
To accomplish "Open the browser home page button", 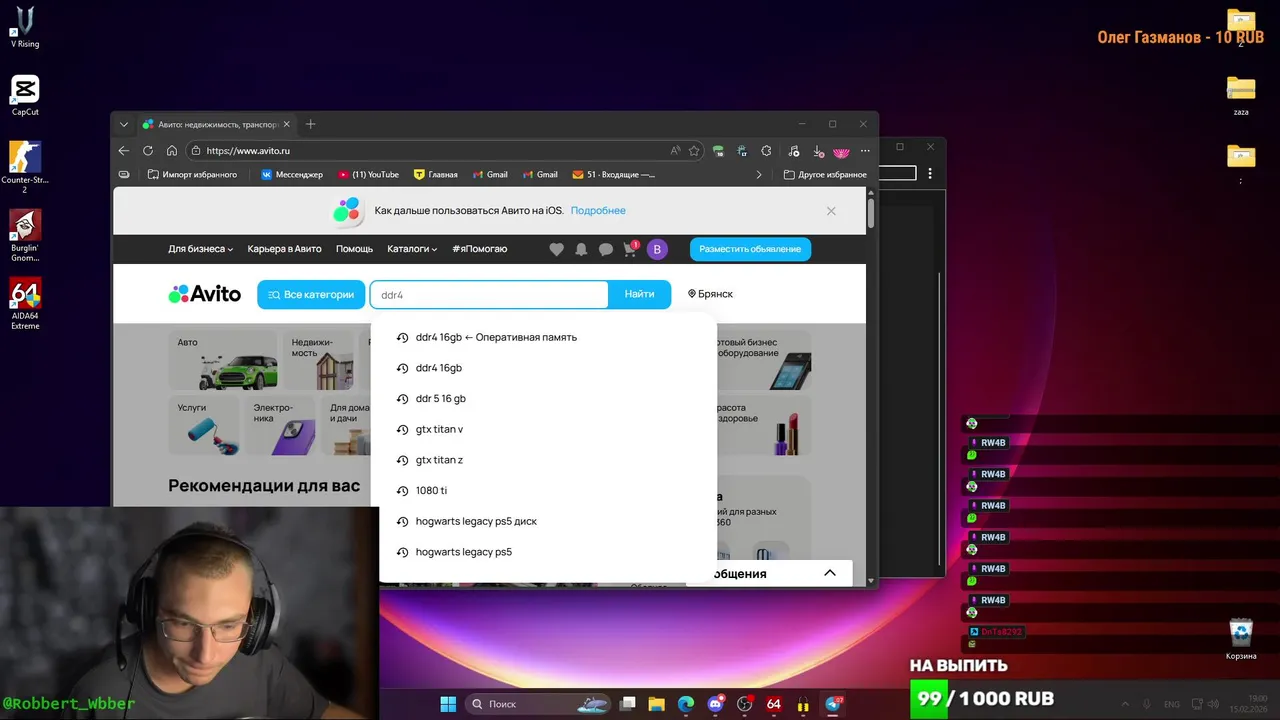I will pyautogui.click(x=172, y=151).
